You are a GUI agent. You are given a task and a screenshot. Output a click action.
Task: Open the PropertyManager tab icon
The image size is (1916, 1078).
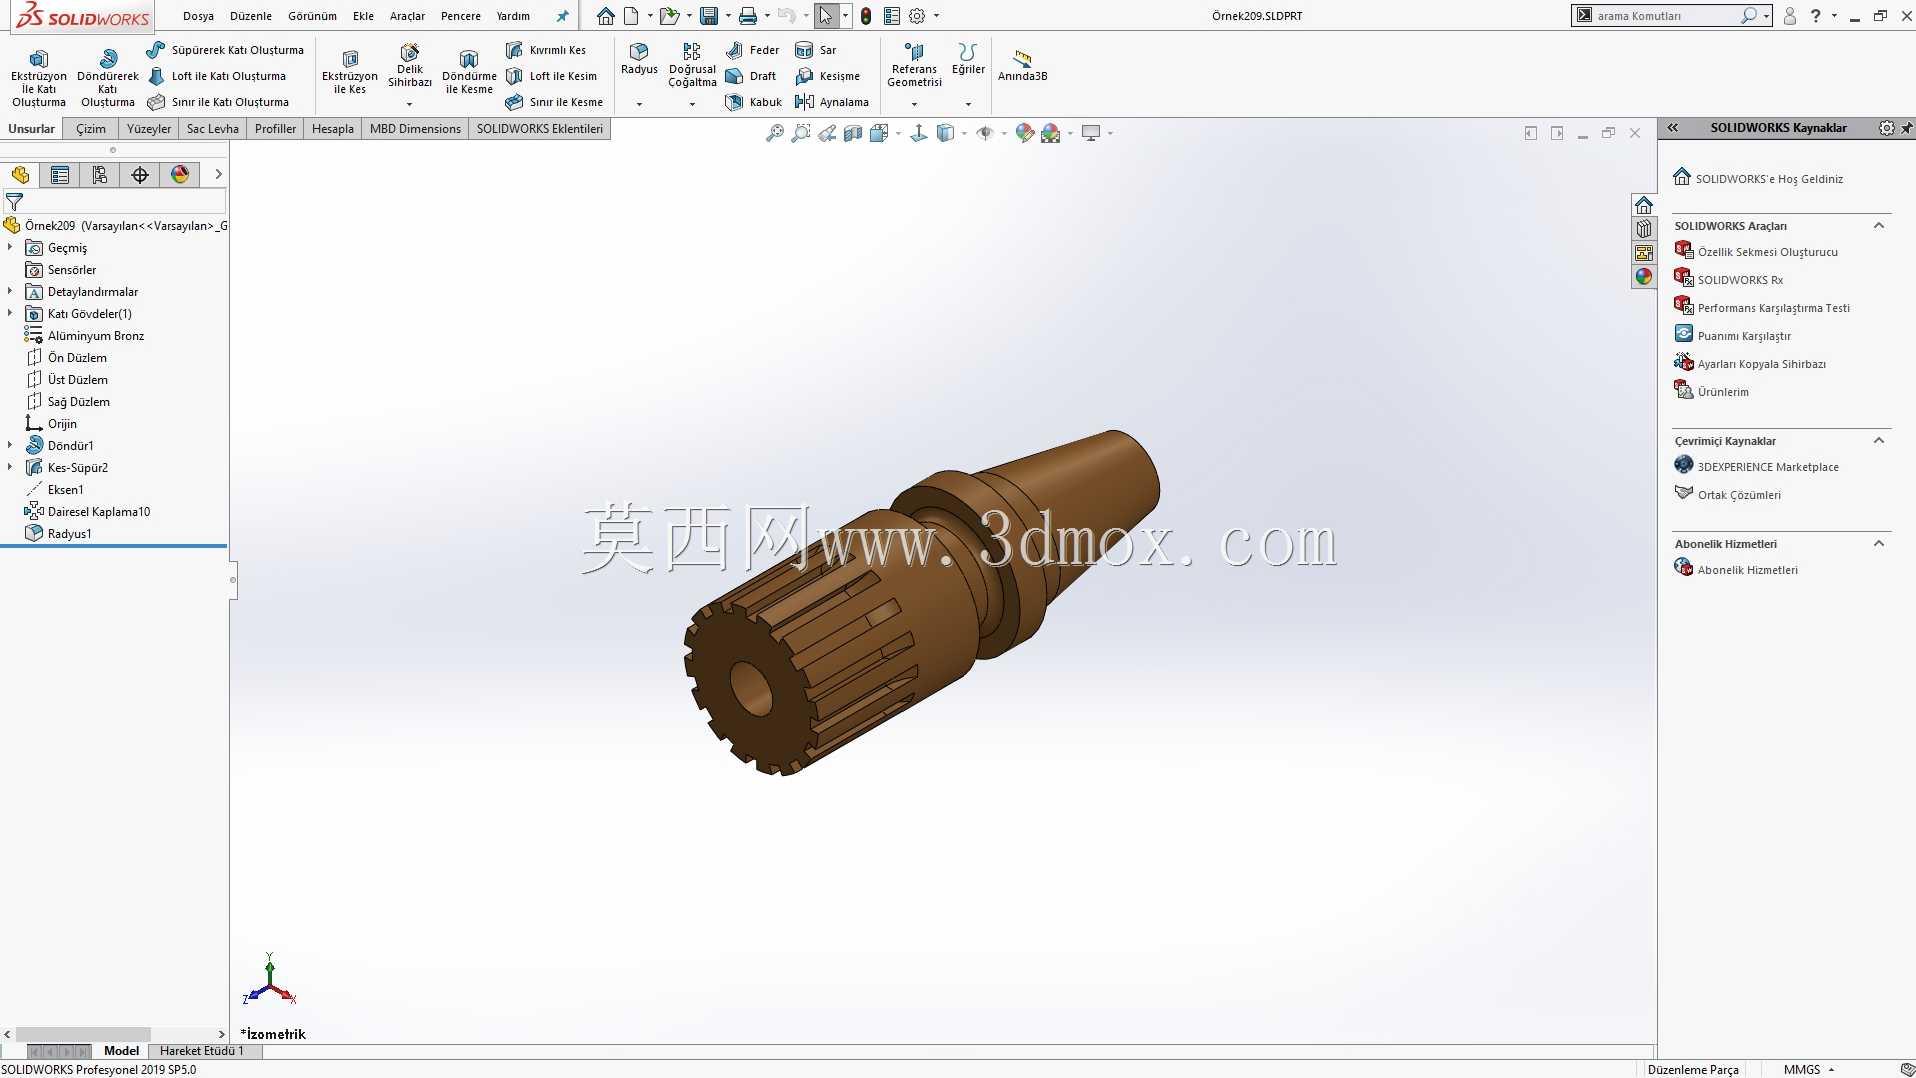(60, 175)
